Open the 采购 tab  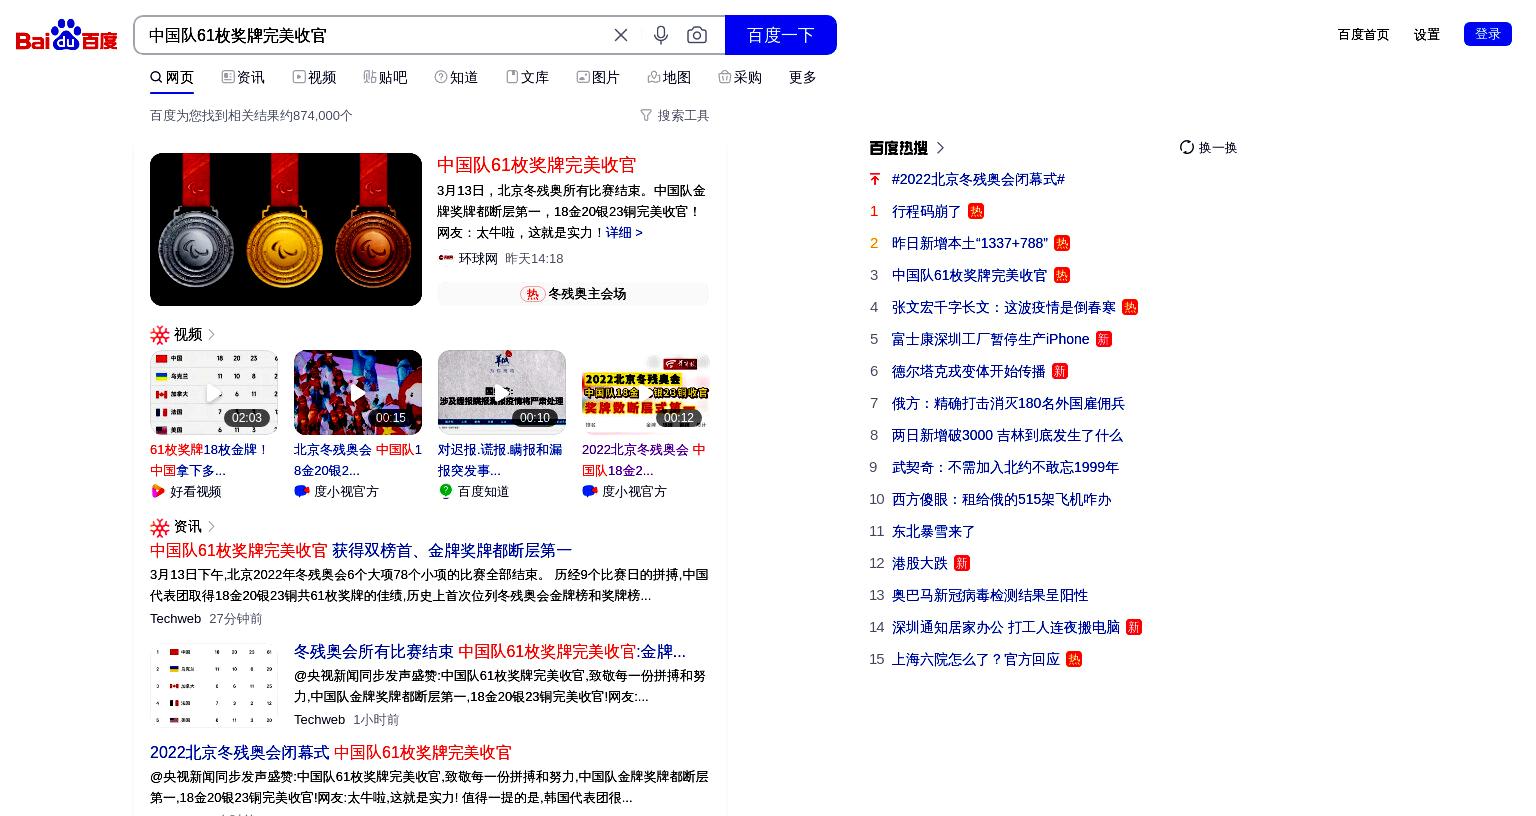(x=740, y=77)
